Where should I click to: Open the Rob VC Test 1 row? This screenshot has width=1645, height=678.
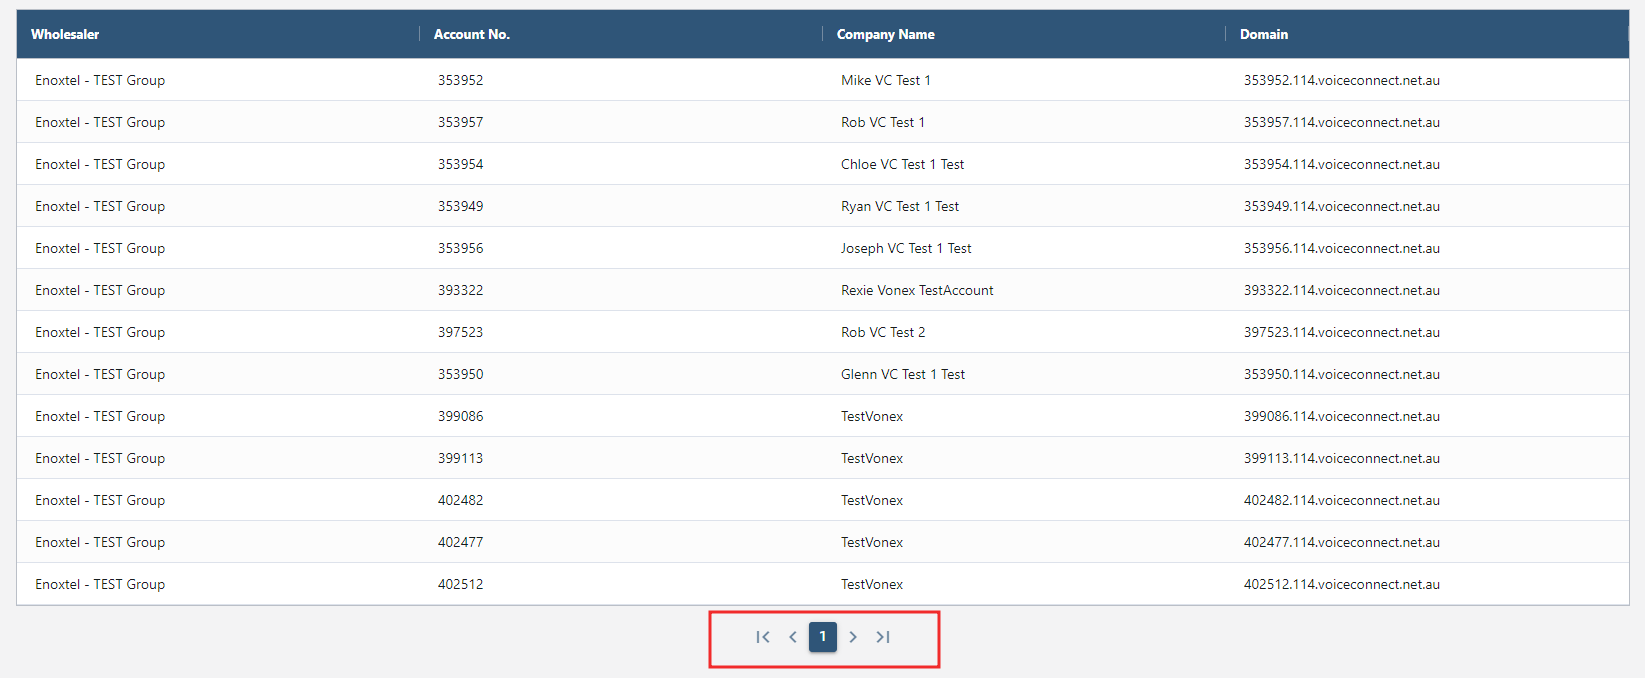pos(883,122)
